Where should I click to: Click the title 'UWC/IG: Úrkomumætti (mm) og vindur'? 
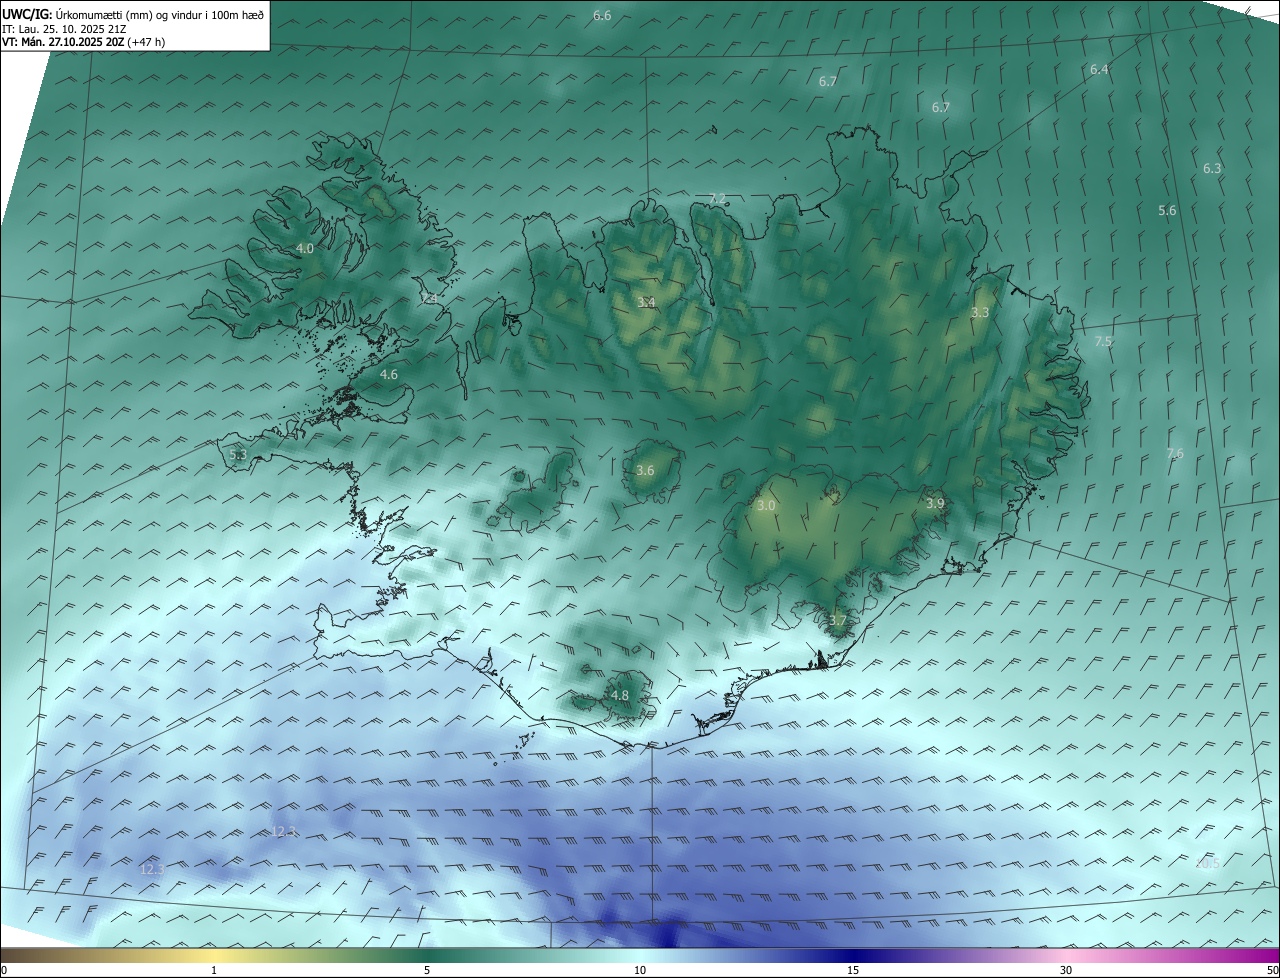(133, 13)
